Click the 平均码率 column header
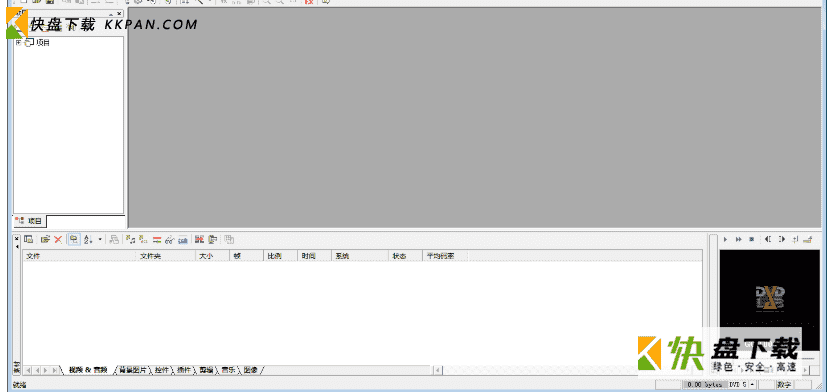Viewport: 832px width, 392px height. coord(445,256)
